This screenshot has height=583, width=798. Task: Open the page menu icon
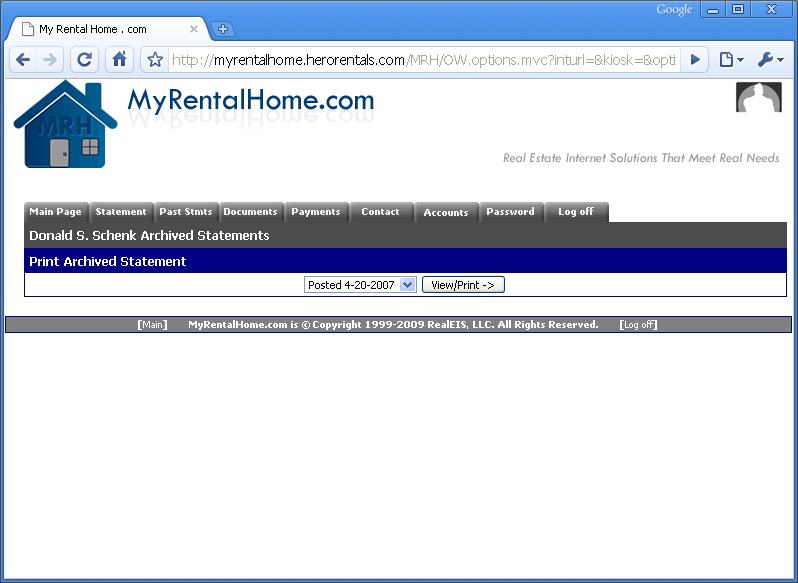tap(731, 60)
